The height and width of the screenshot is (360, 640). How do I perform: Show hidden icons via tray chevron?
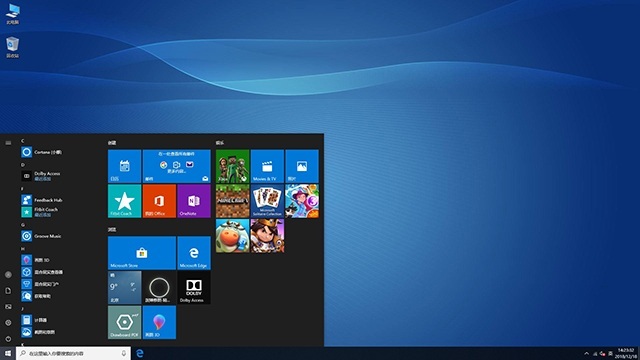pos(587,353)
